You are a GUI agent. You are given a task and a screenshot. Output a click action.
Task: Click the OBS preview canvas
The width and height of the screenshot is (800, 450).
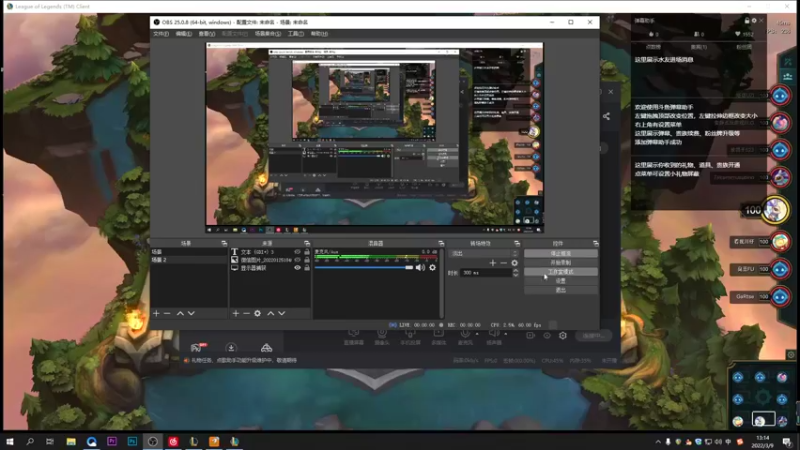[374, 137]
